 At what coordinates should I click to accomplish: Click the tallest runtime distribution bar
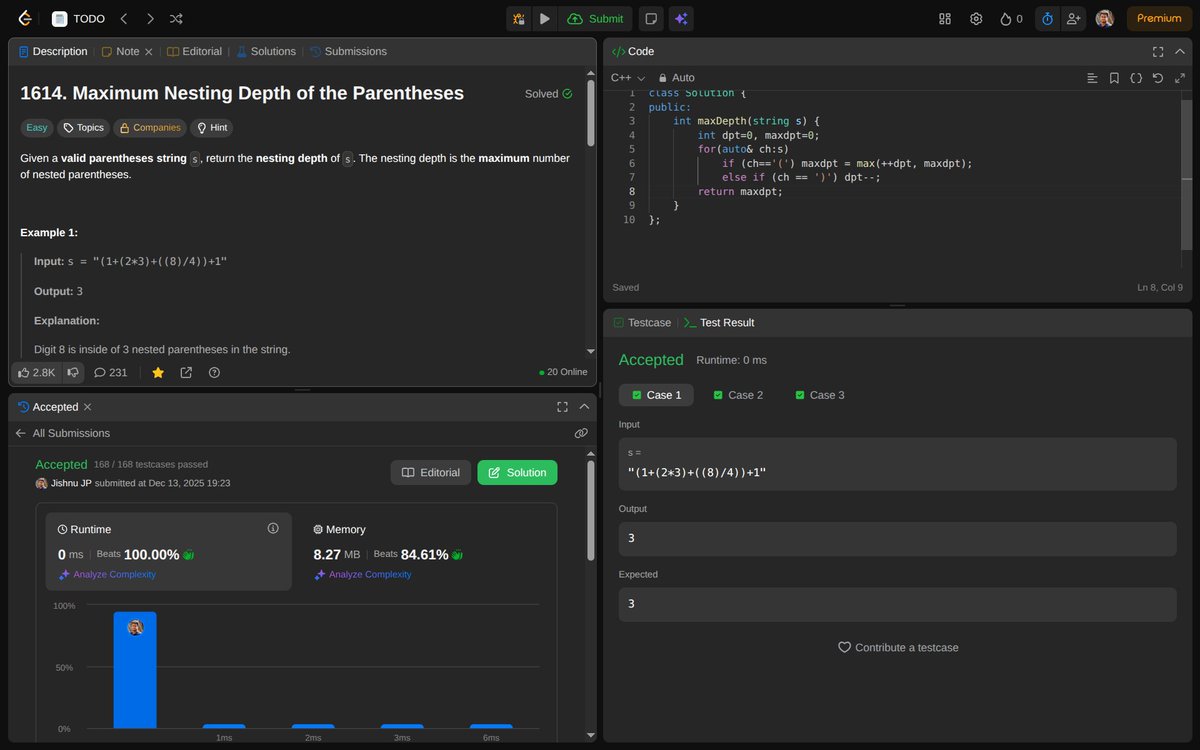135,670
